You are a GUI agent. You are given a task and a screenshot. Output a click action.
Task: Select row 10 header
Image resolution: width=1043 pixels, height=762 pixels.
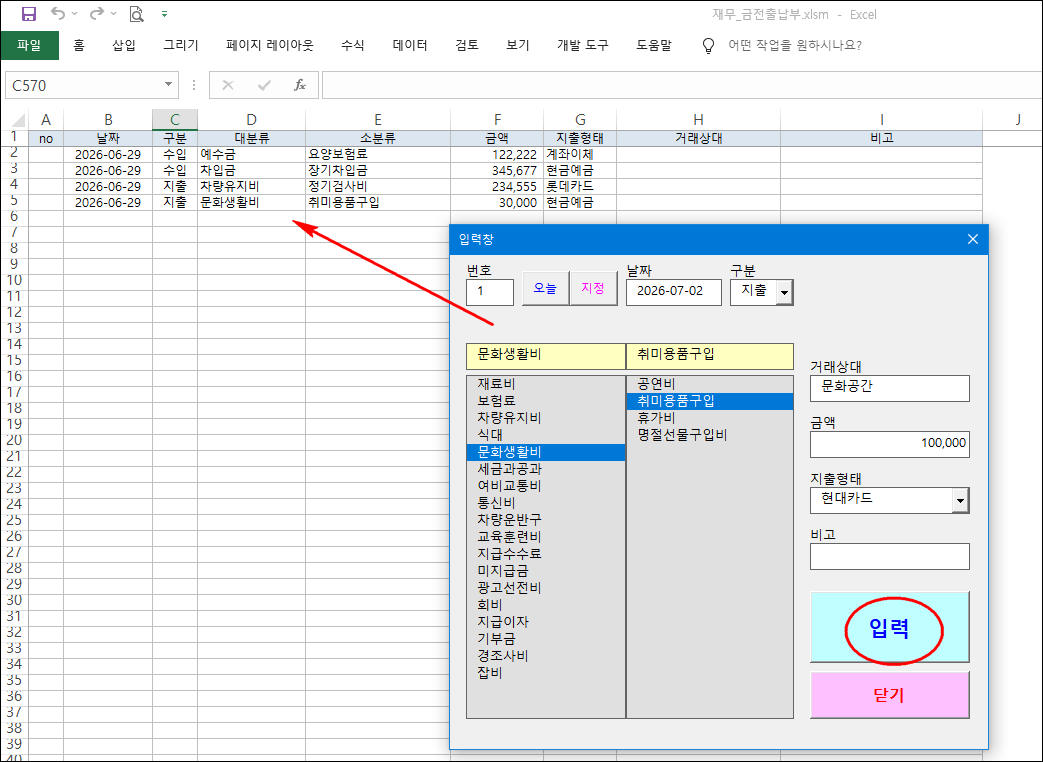point(14,280)
